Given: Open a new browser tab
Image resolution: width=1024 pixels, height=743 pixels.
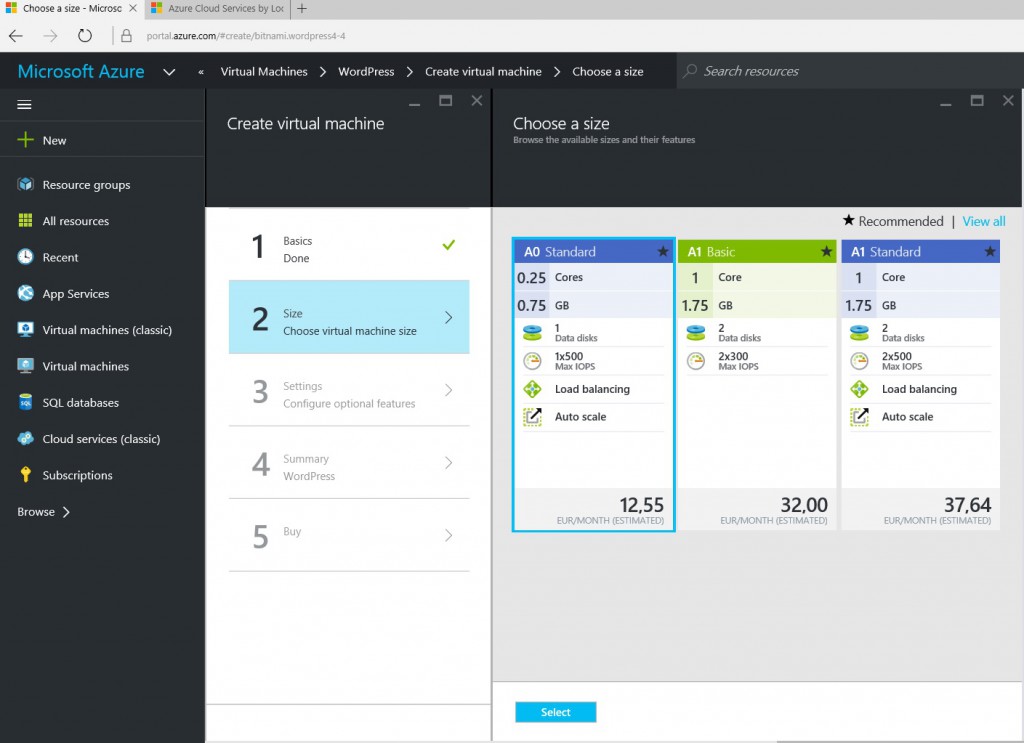Looking at the screenshot, I should point(302,8).
